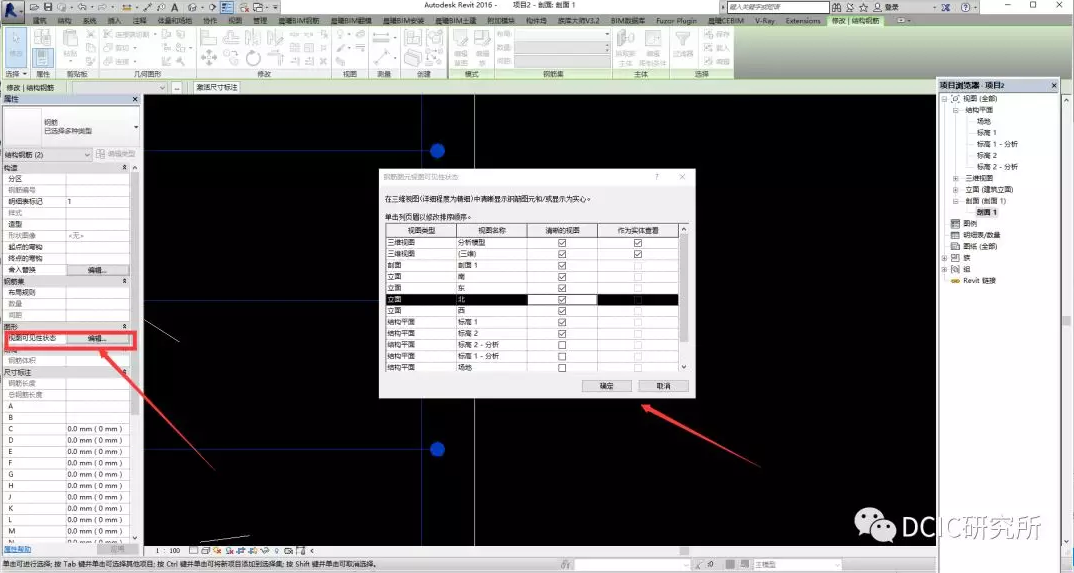Open the 插入 ribbon tab
1074x573 pixels.
(x=114, y=21)
